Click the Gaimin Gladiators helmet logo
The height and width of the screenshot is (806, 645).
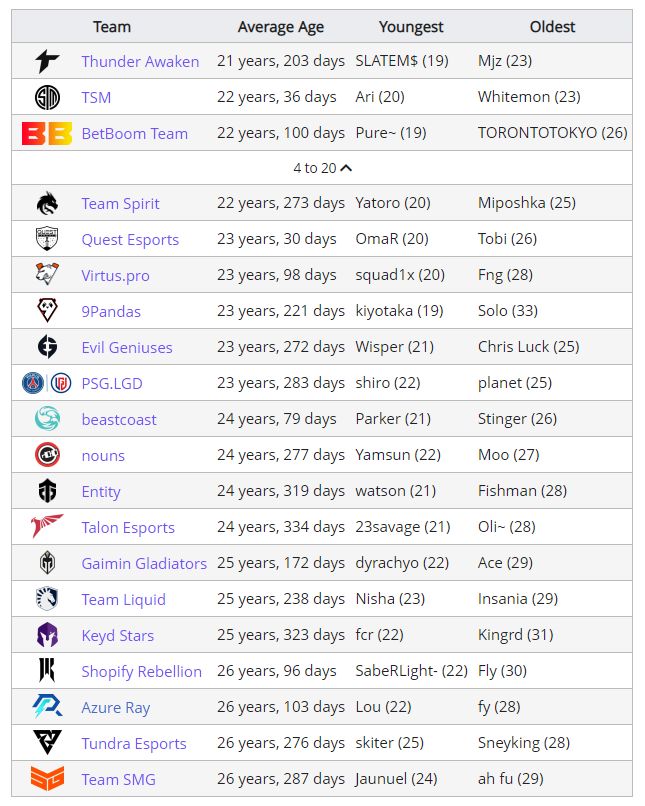tap(47, 563)
